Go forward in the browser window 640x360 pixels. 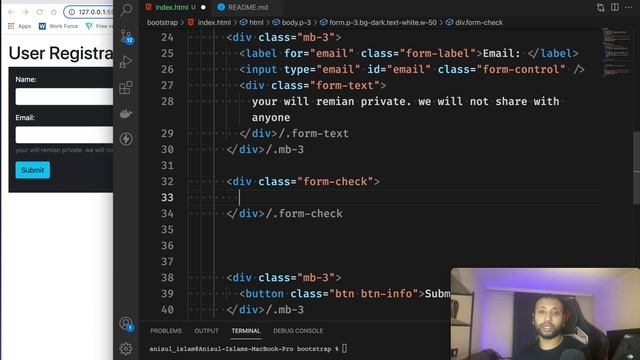point(25,12)
